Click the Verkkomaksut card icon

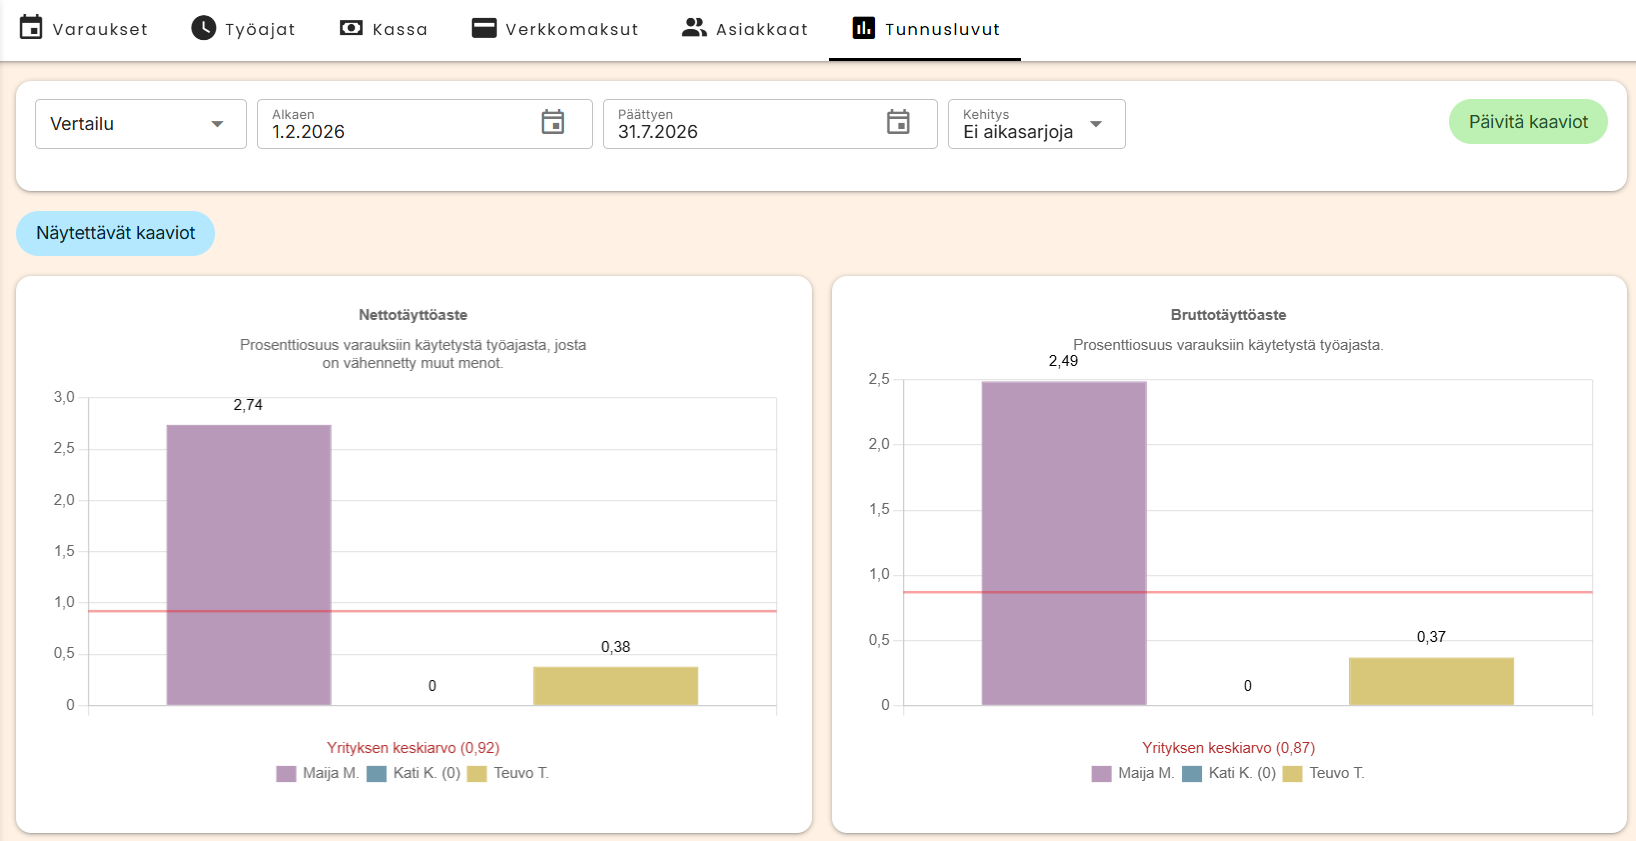pyautogui.click(x=484, y=28)
